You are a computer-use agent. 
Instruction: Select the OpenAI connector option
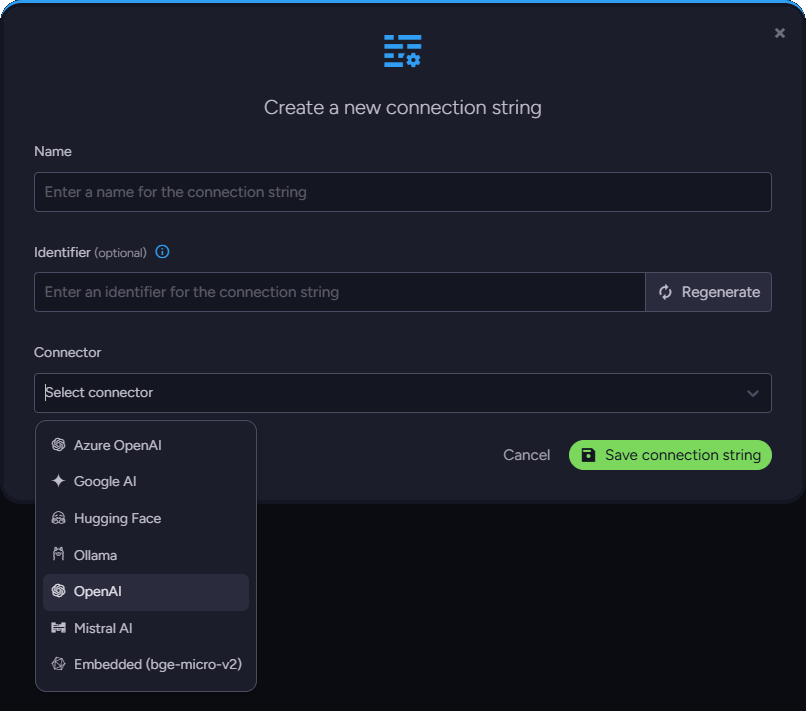pyautogui.click(x=146, y=592)
